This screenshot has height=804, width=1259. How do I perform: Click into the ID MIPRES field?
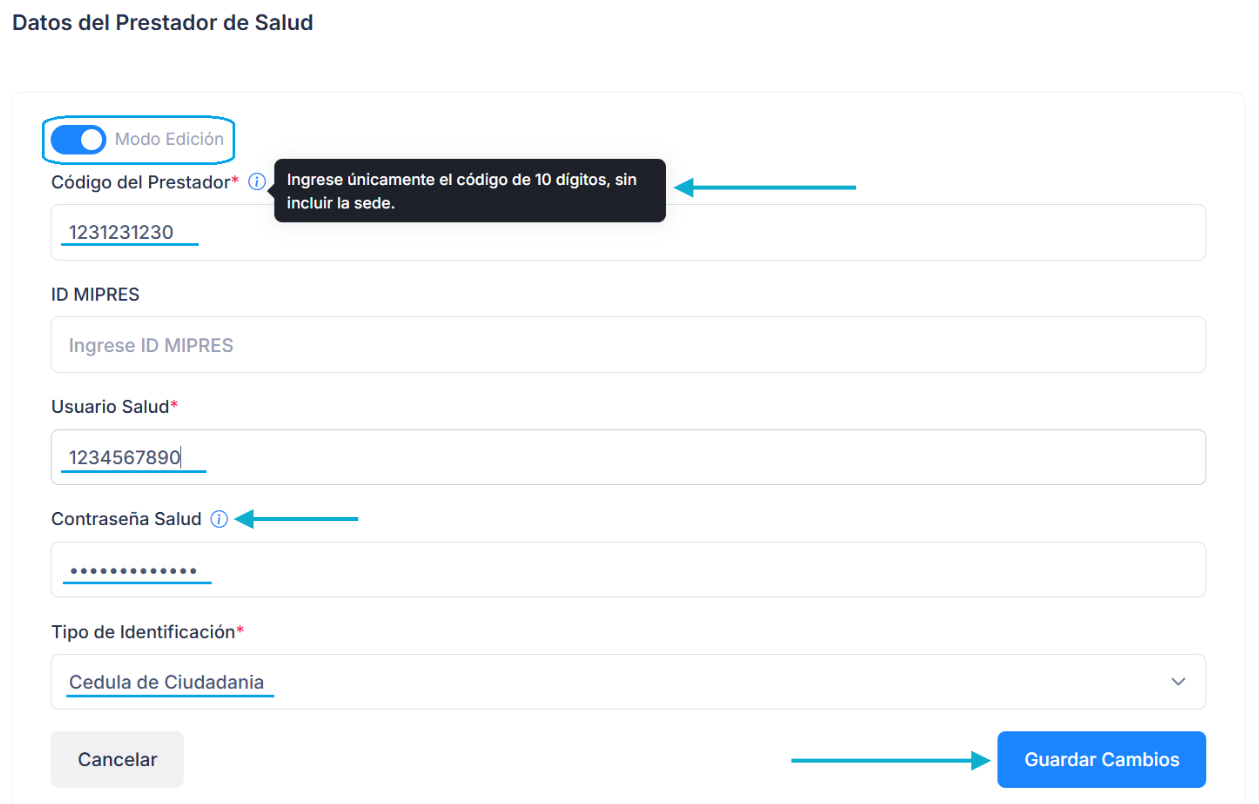pyautogui.click(x=627, y=345)
